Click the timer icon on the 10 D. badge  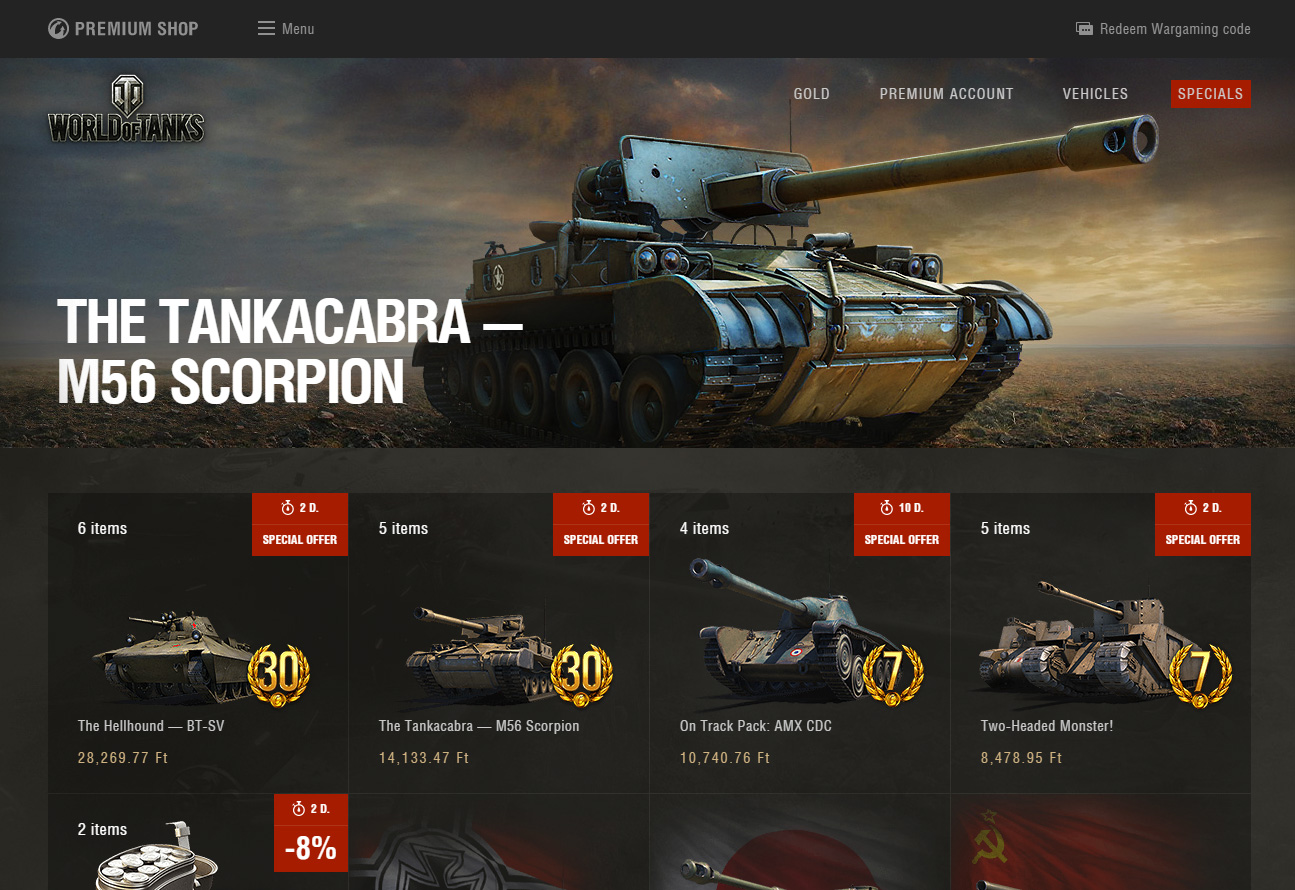click(x=886, y=508)
